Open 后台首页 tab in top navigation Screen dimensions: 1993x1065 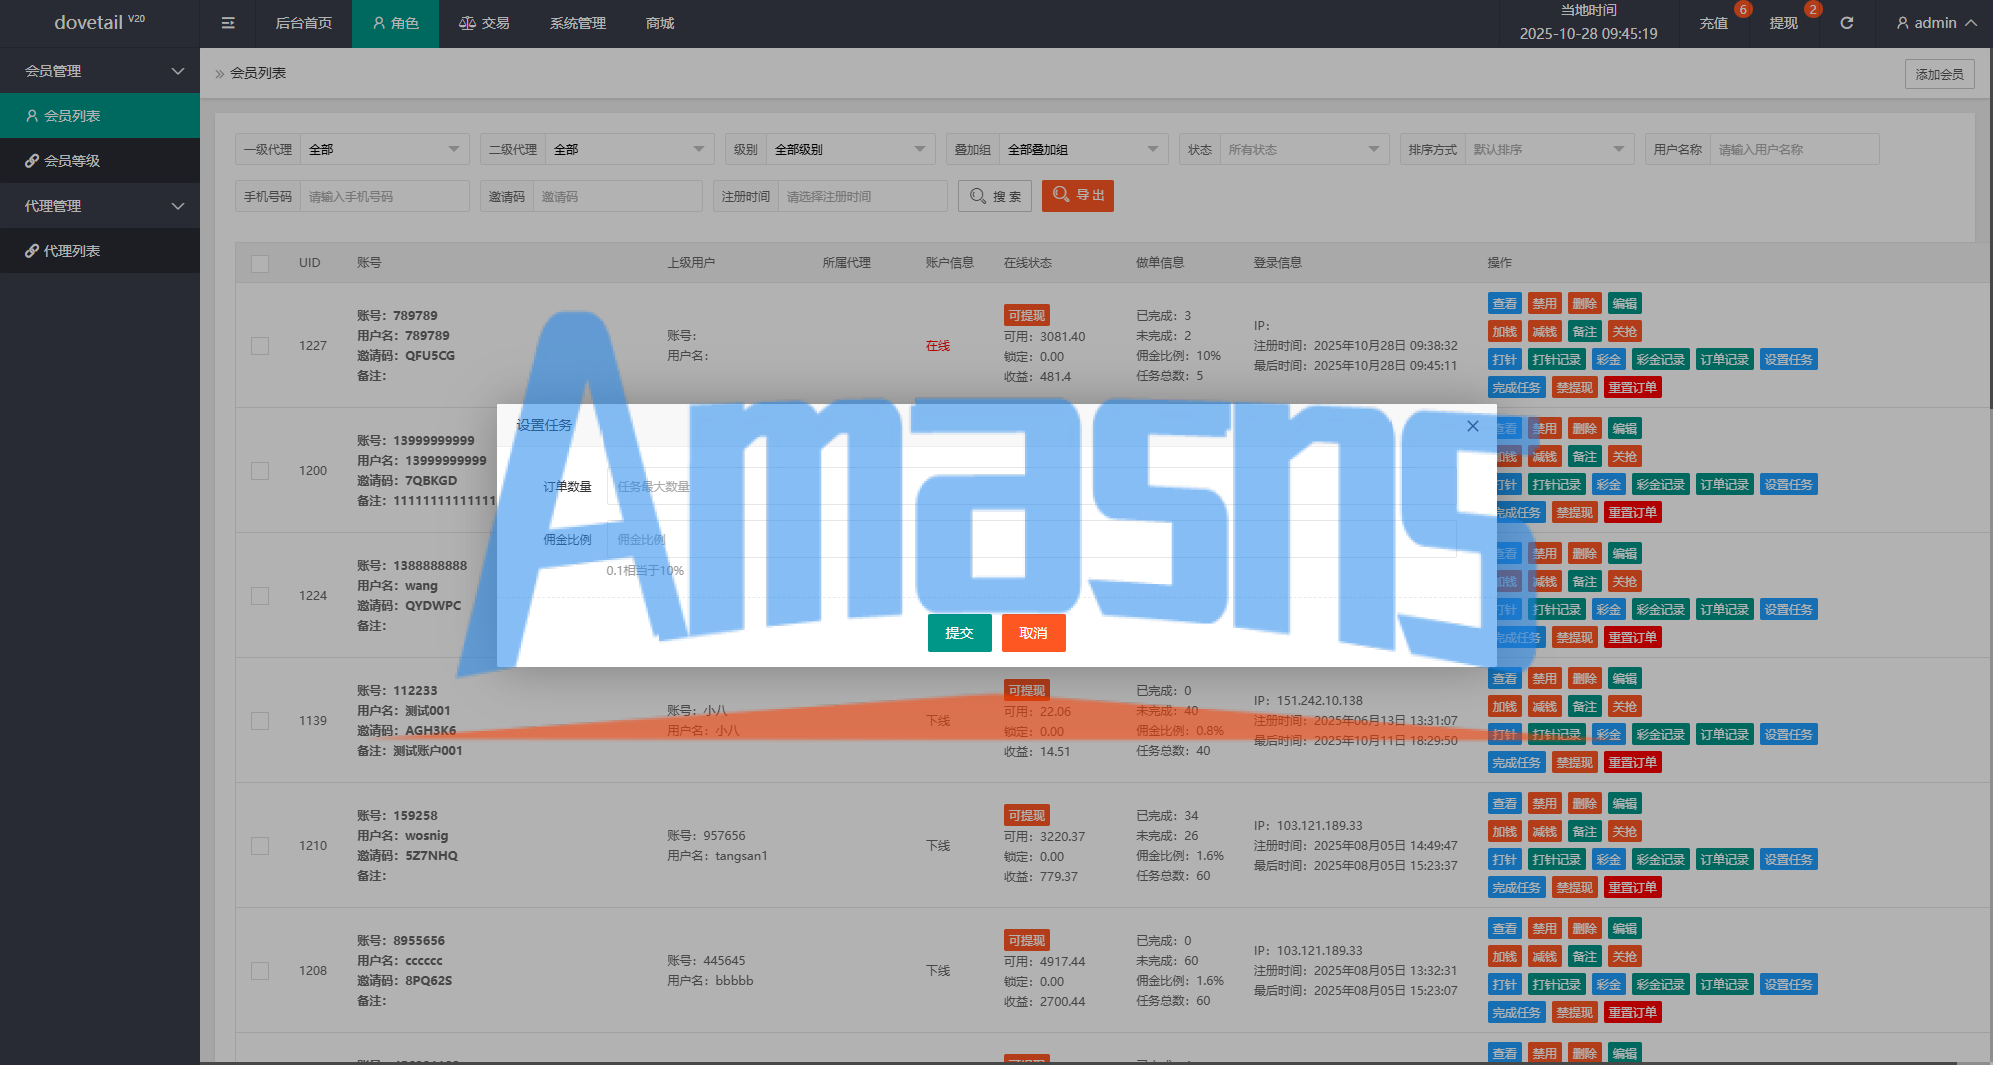pyautogui.click(x=304, y=23)
